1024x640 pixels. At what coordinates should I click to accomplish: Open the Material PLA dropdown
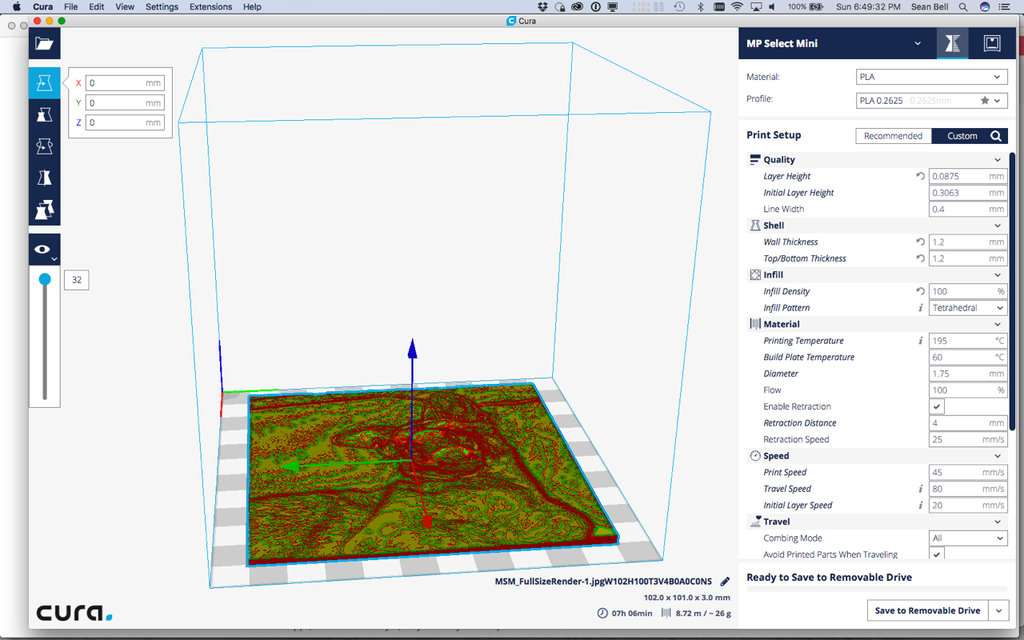coord(931,76)
